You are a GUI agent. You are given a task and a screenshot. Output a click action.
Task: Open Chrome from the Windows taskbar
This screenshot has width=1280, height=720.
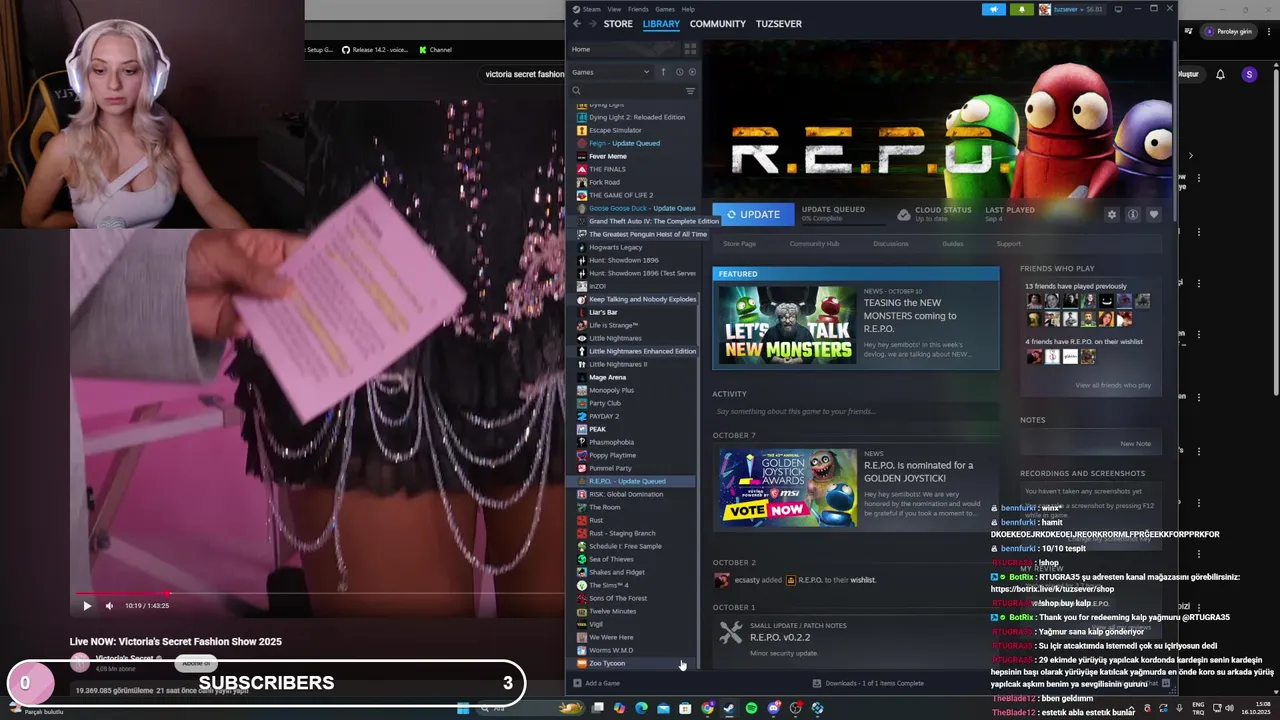point(707,708)
